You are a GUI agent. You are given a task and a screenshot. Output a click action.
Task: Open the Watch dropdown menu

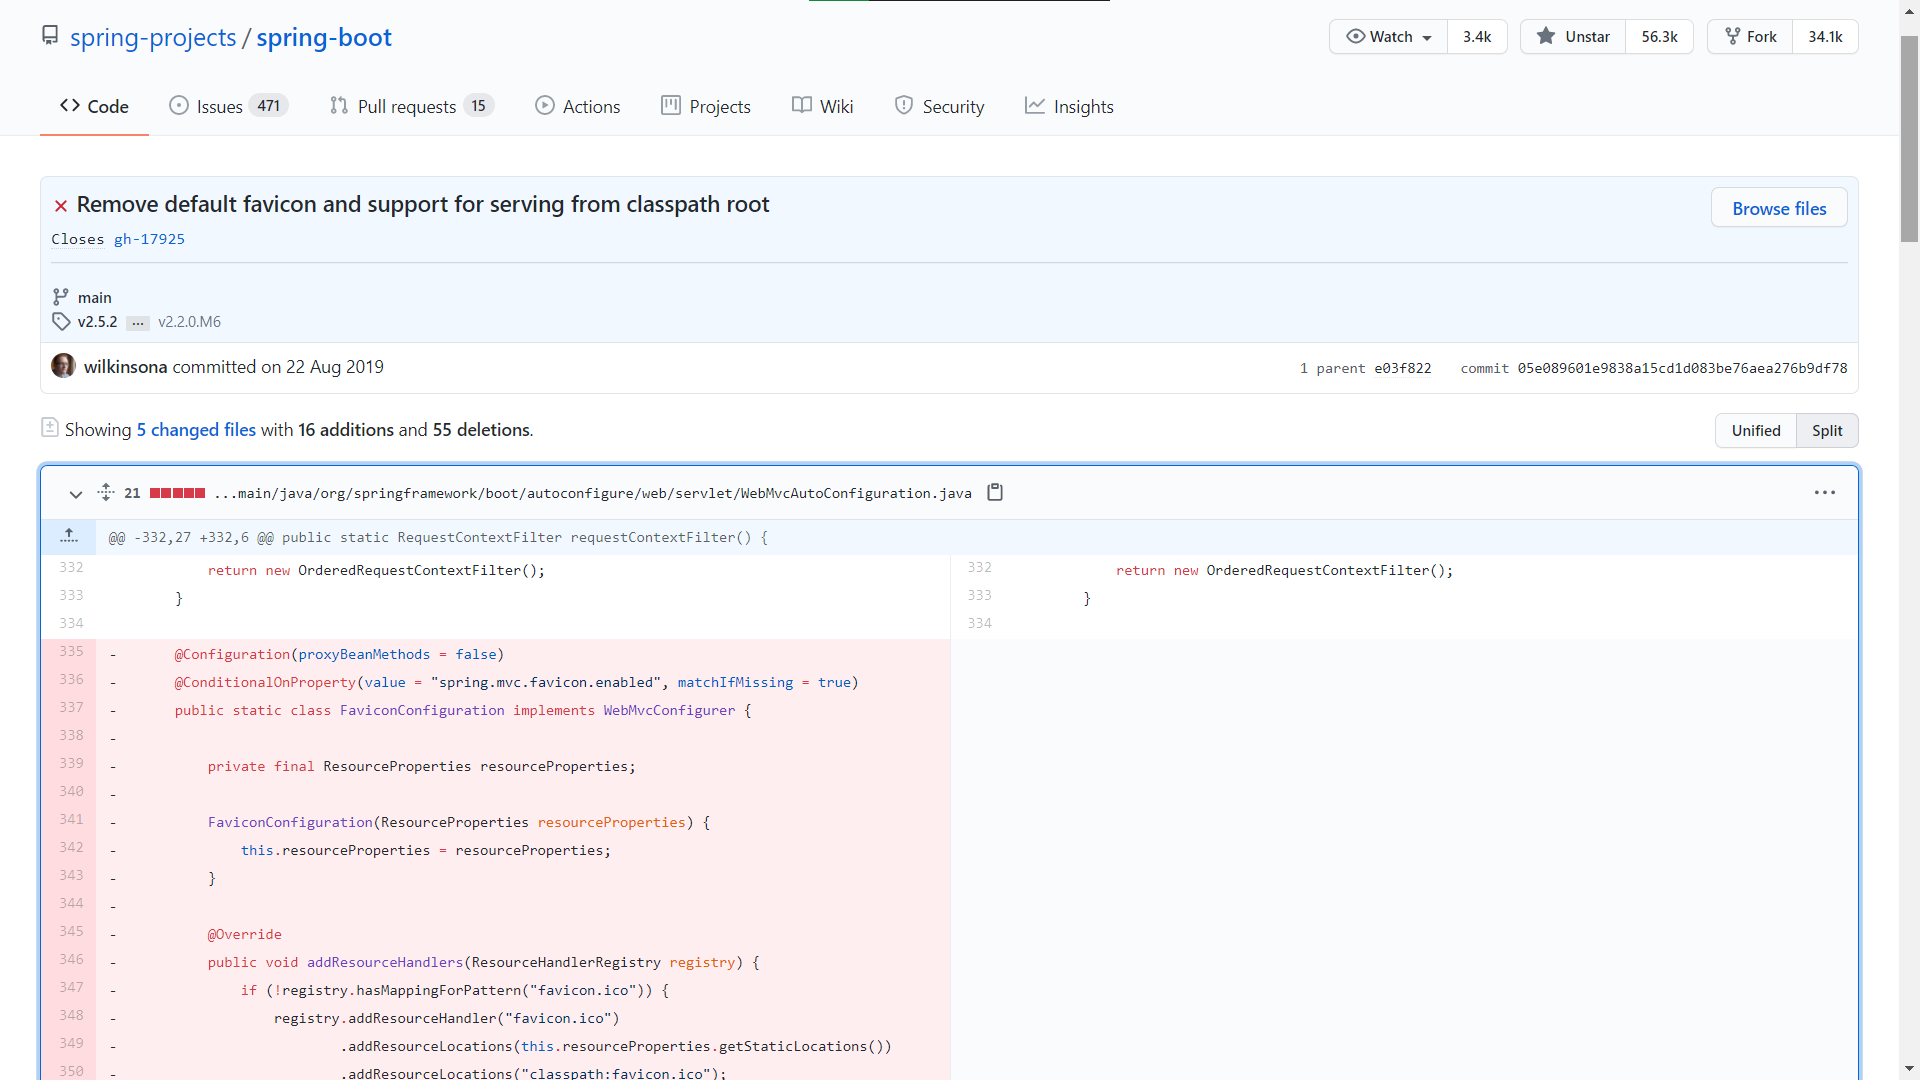pyautogui.click(x=1389, y=37)
